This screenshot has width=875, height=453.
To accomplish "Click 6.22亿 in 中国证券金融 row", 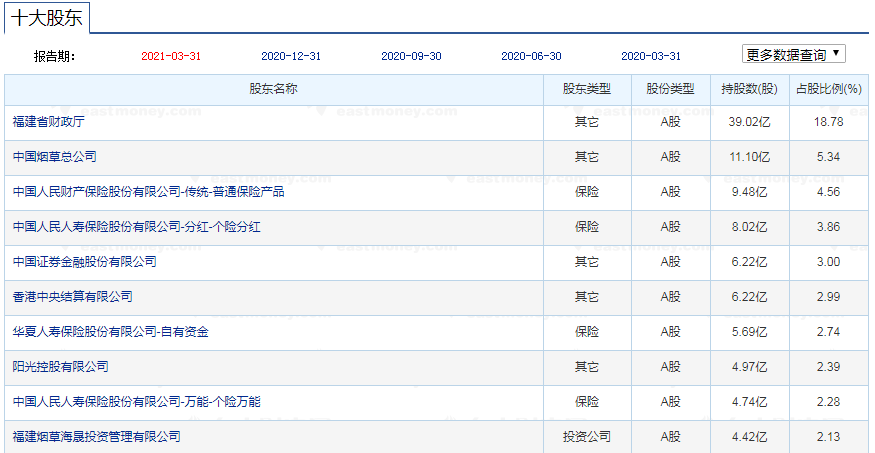I will tap(749, 262).
